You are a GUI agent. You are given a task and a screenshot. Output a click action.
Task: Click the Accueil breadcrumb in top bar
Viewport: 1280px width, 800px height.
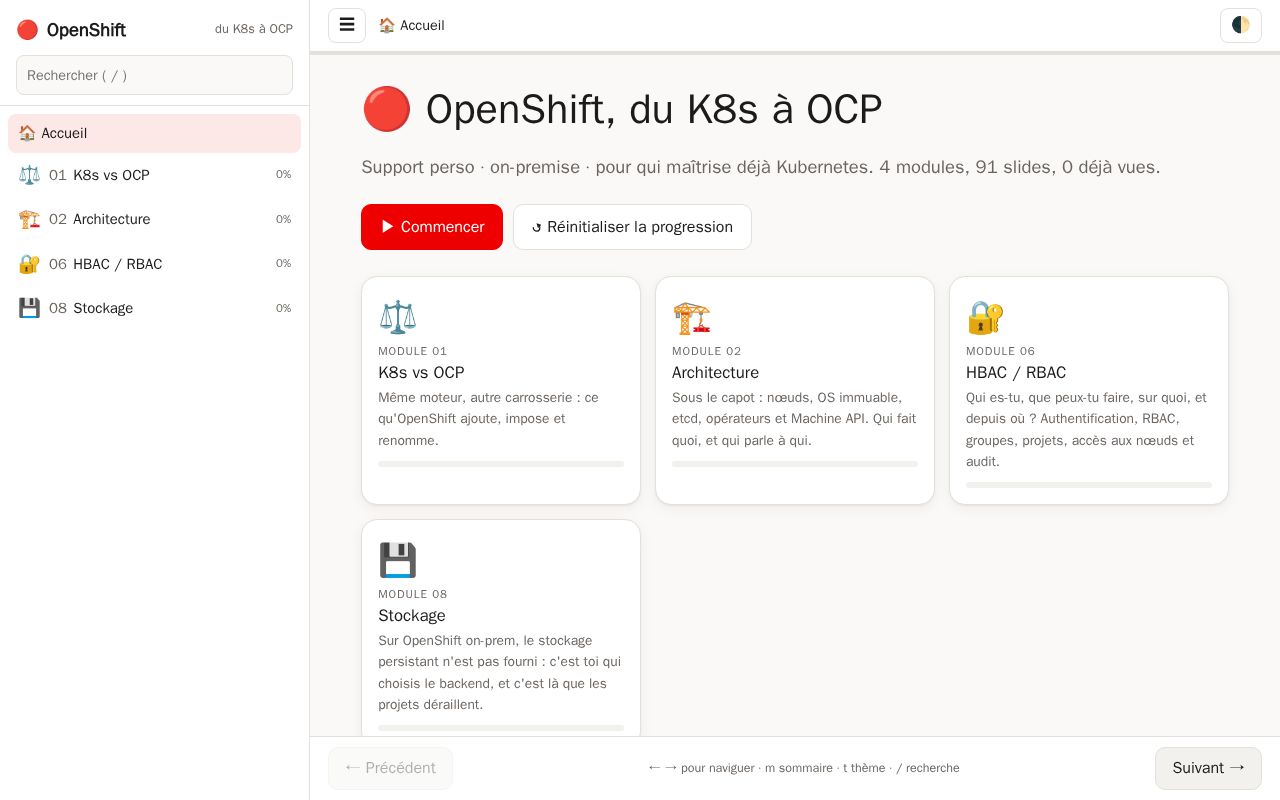pyautogui.click(x=411, y=25)
